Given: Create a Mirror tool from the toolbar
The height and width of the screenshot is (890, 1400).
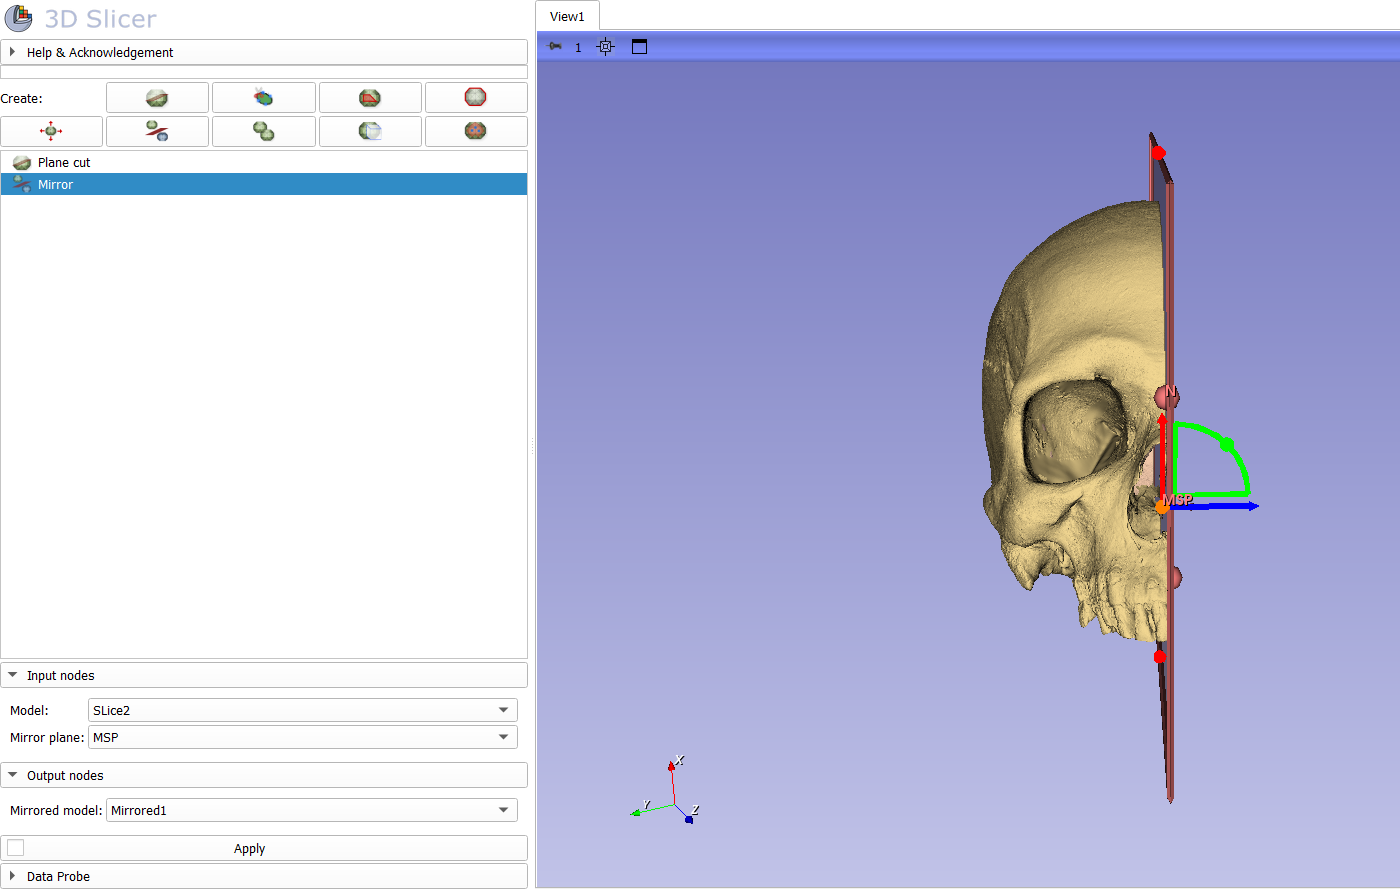Looking at the screenshot, I should (157, 131).
